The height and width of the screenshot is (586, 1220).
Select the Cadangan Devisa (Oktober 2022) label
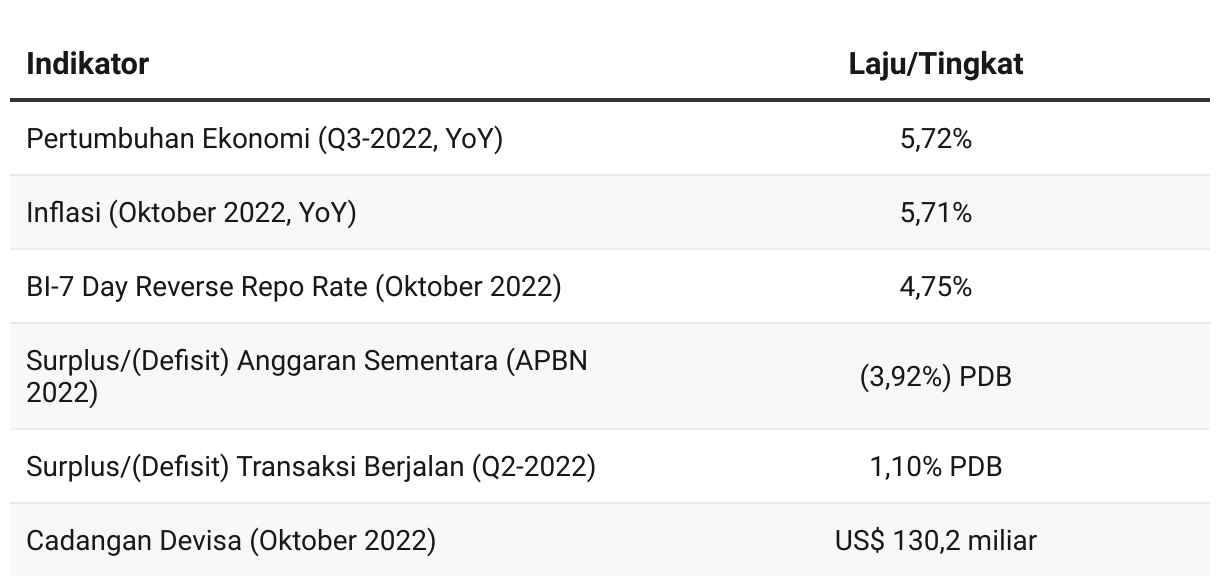(231, 541)
